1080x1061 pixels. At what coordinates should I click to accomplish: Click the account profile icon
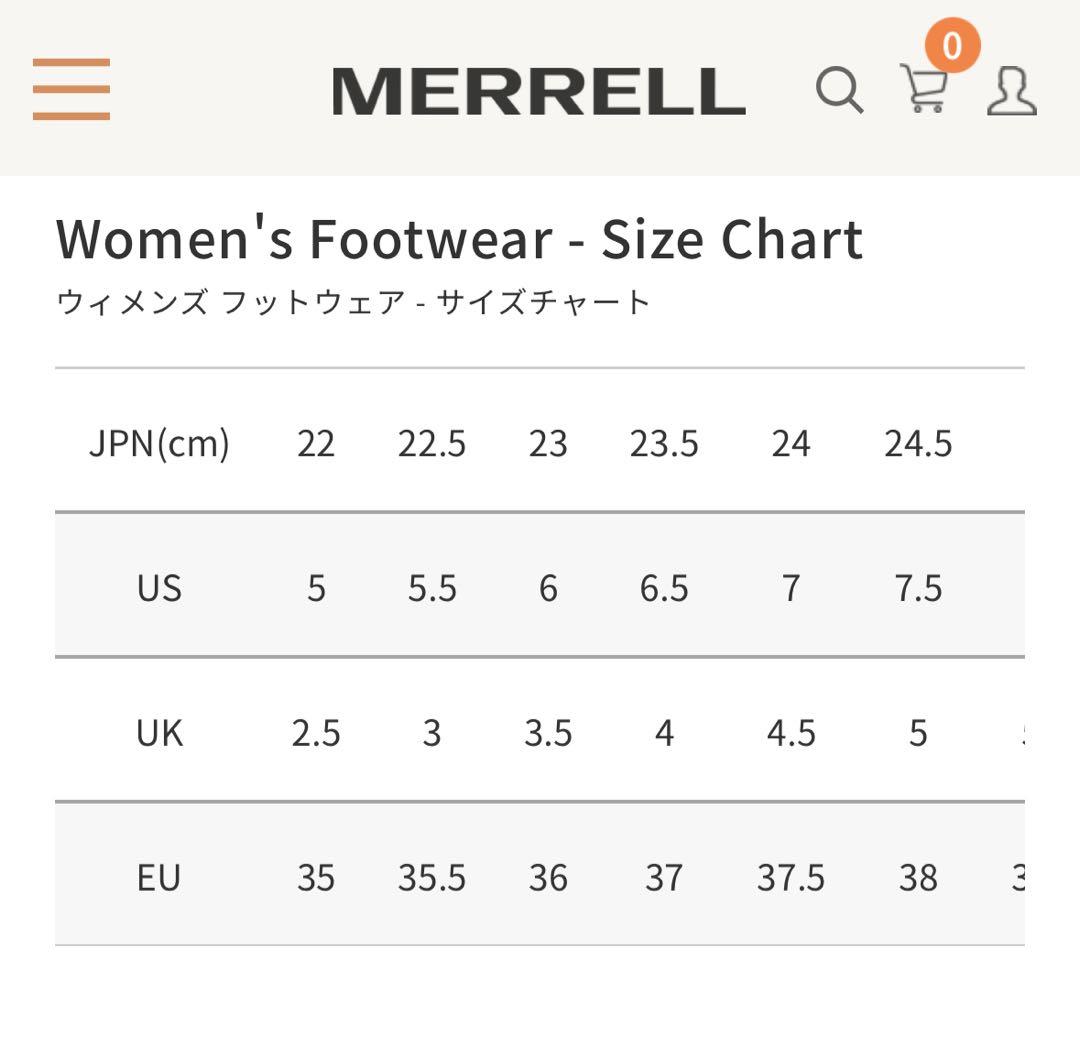tap(1013, 92)
